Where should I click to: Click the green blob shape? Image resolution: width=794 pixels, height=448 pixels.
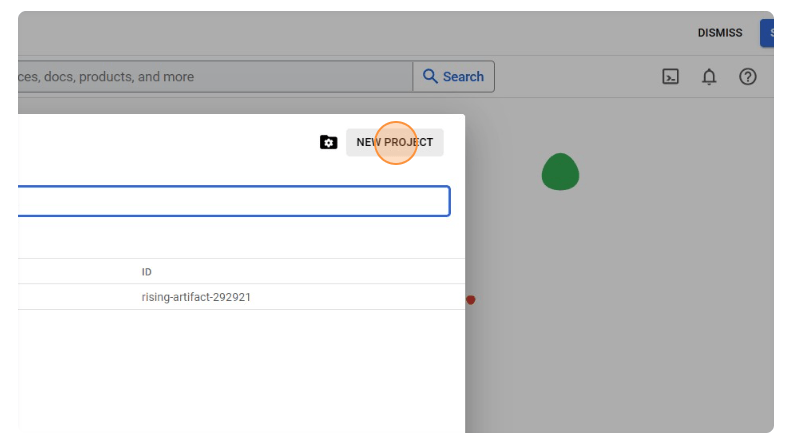click(x=560, y=172)
